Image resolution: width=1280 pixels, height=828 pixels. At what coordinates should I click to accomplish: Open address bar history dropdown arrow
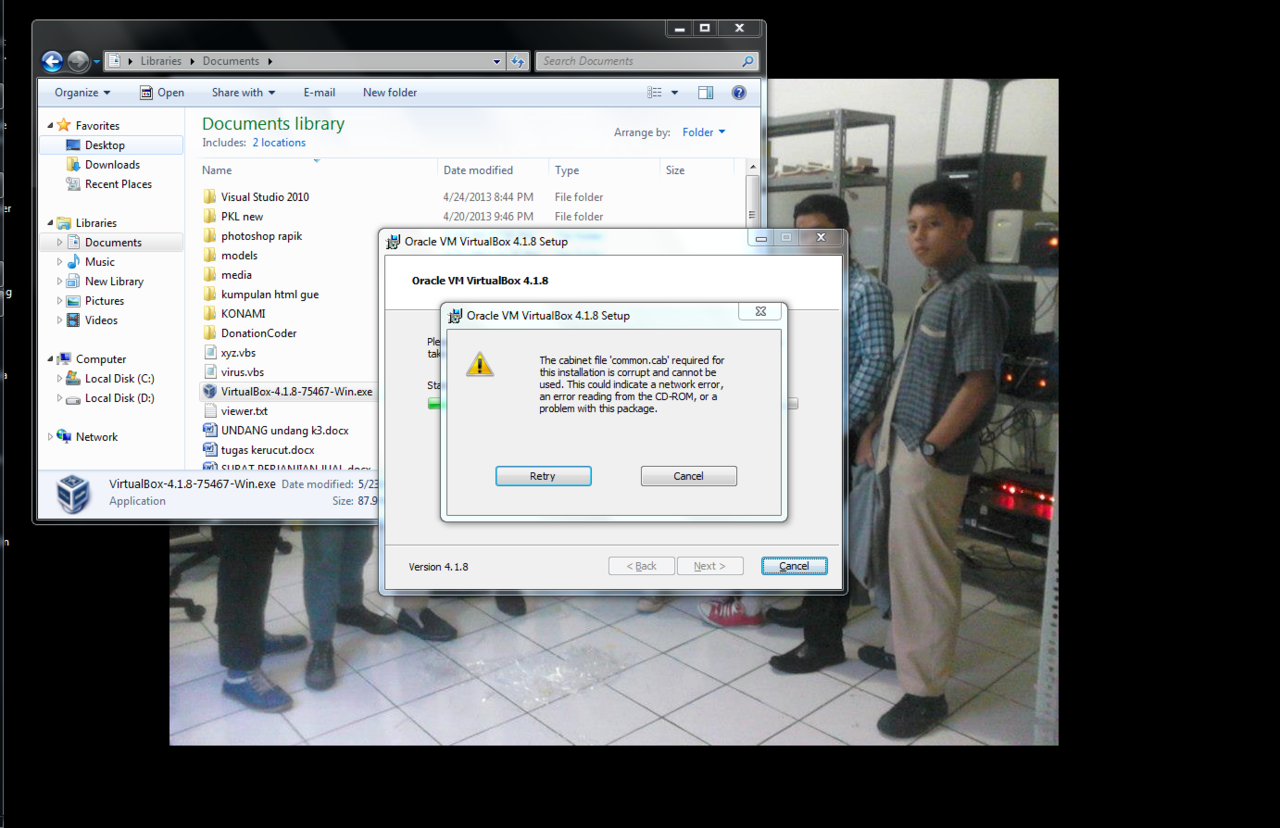tap(497, 61)
